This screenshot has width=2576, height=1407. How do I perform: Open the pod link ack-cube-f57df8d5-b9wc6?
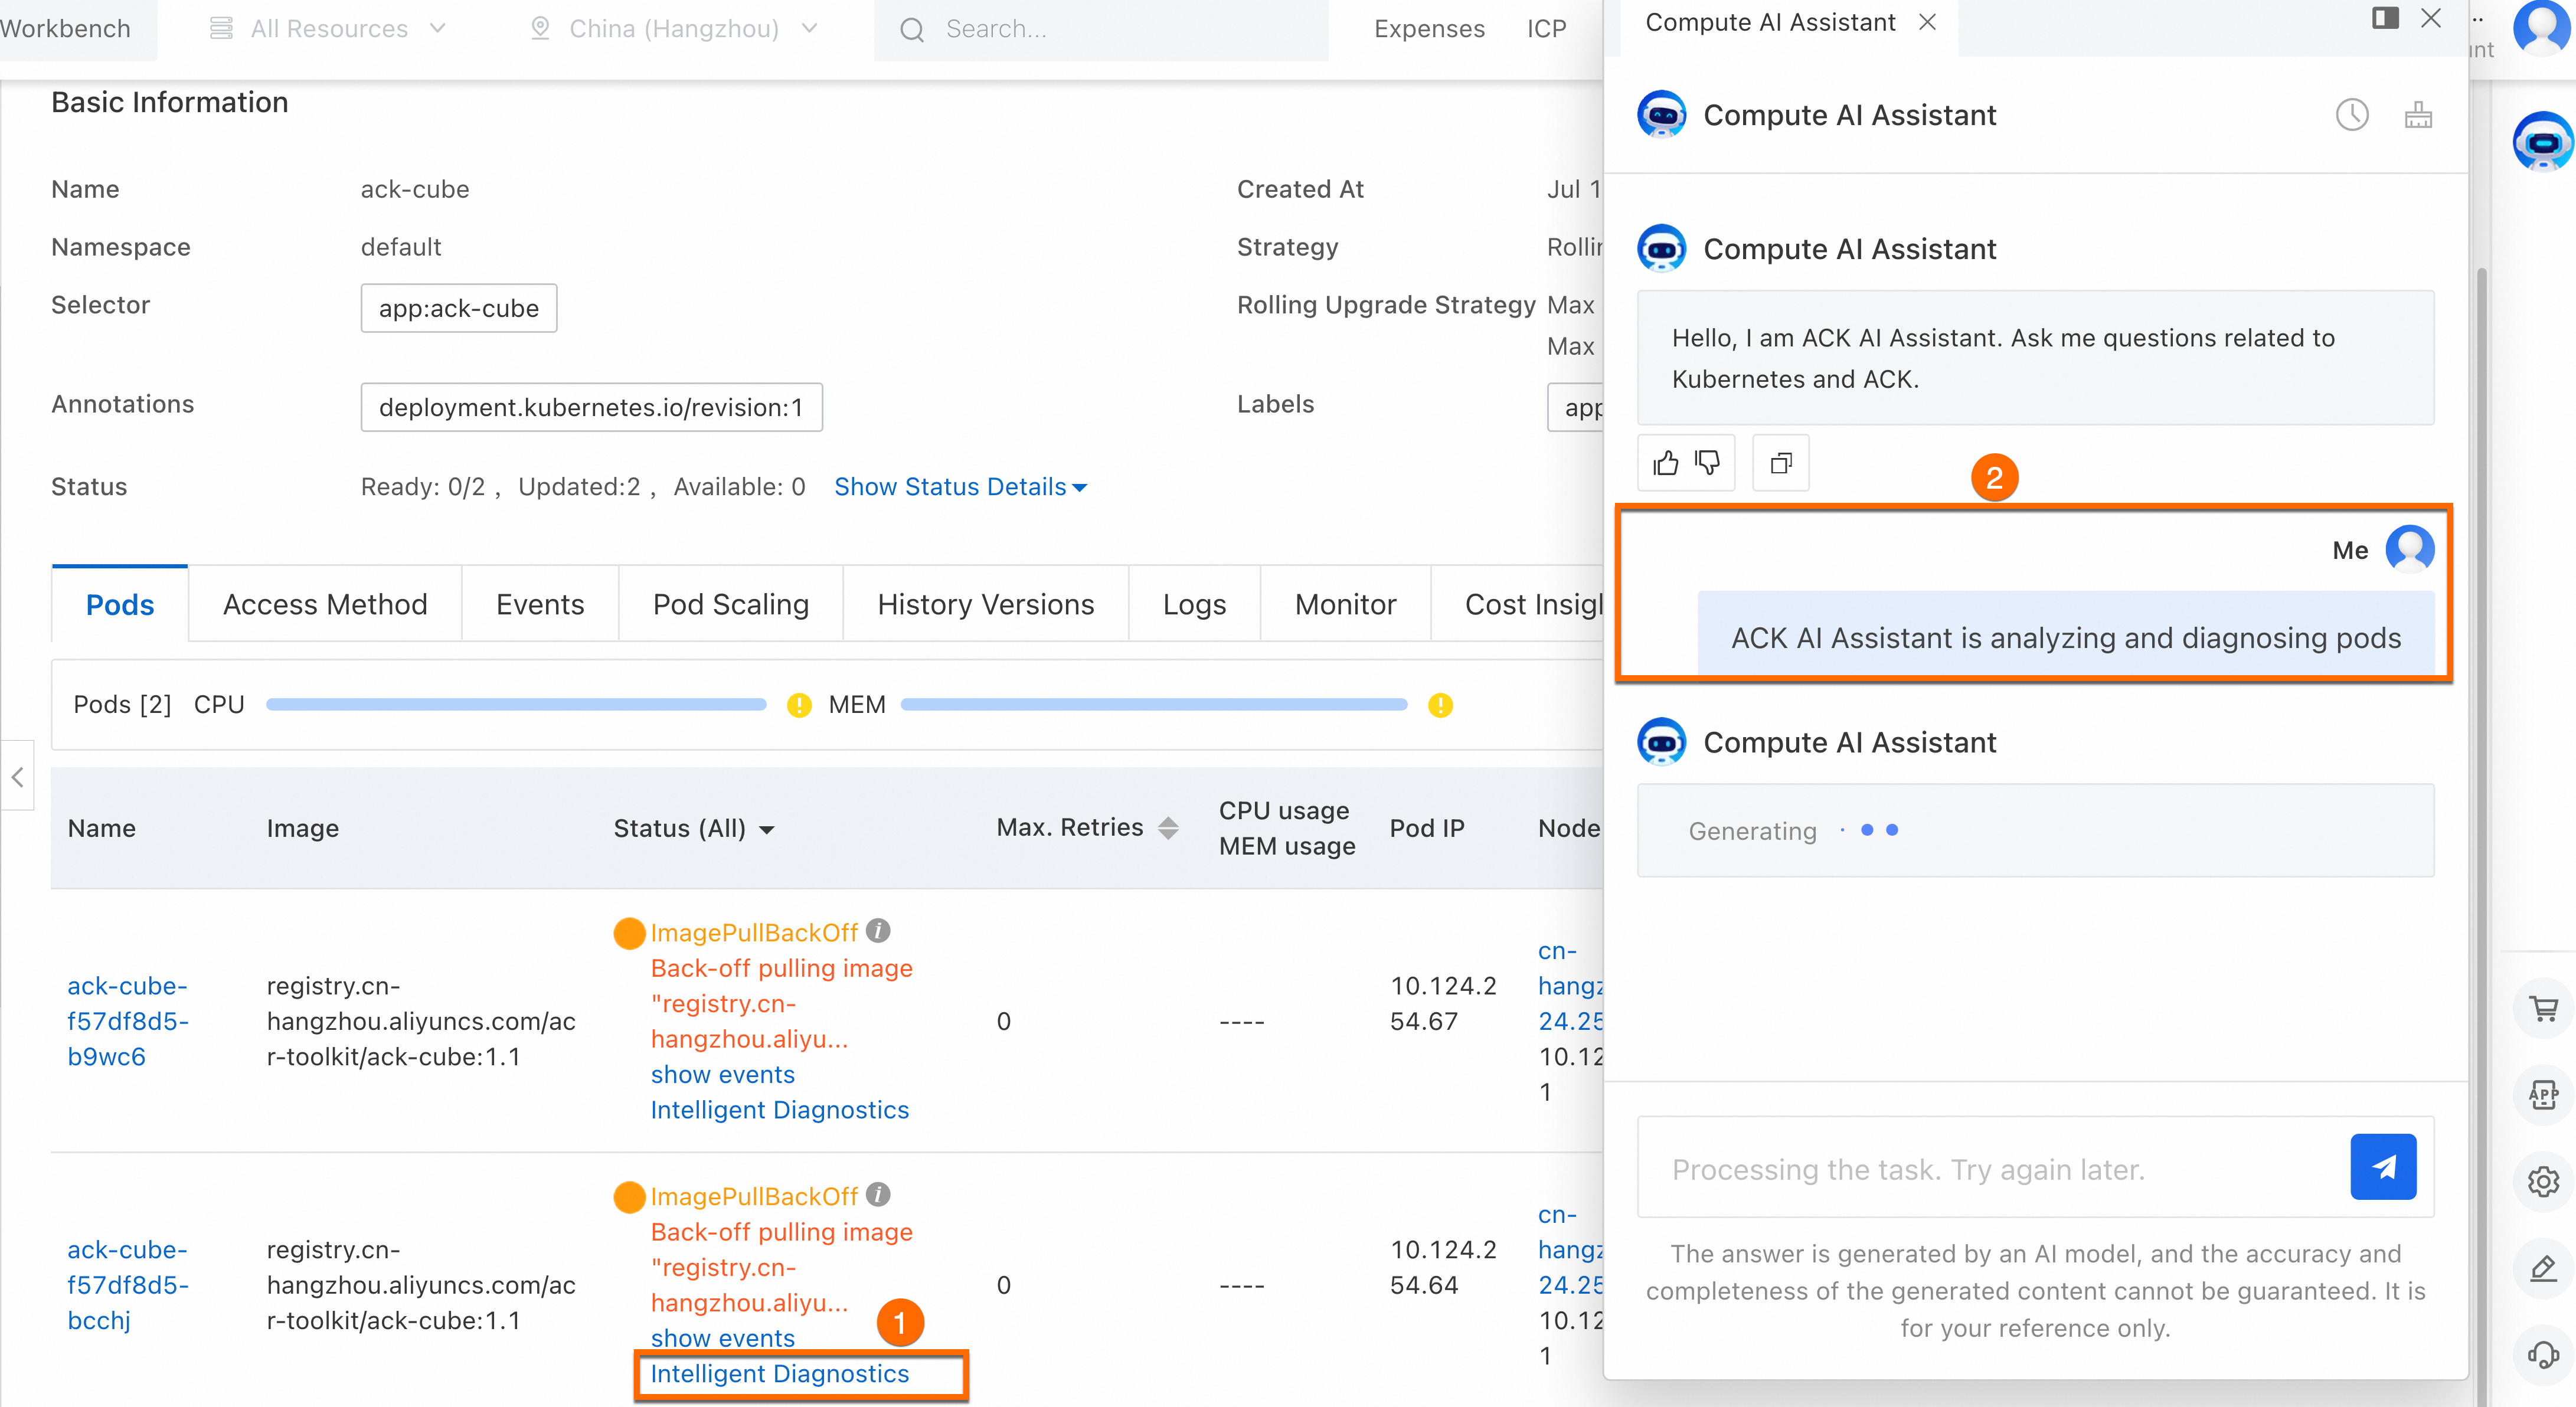[127, 1021]
